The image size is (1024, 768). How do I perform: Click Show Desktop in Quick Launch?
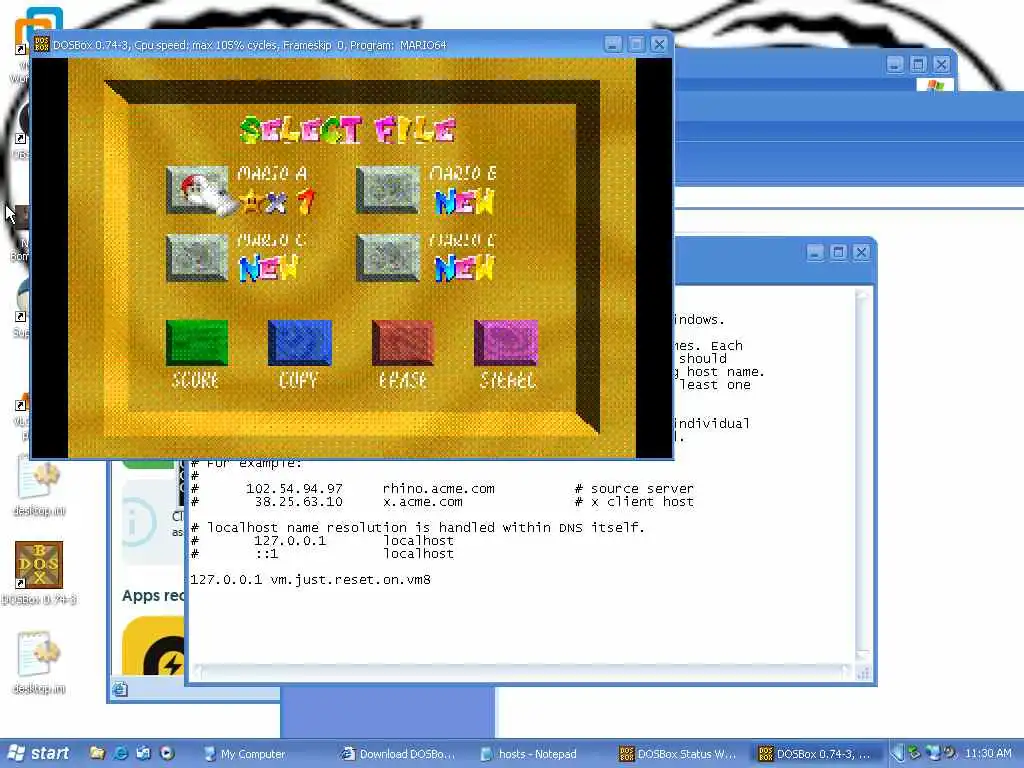[143, 753]
